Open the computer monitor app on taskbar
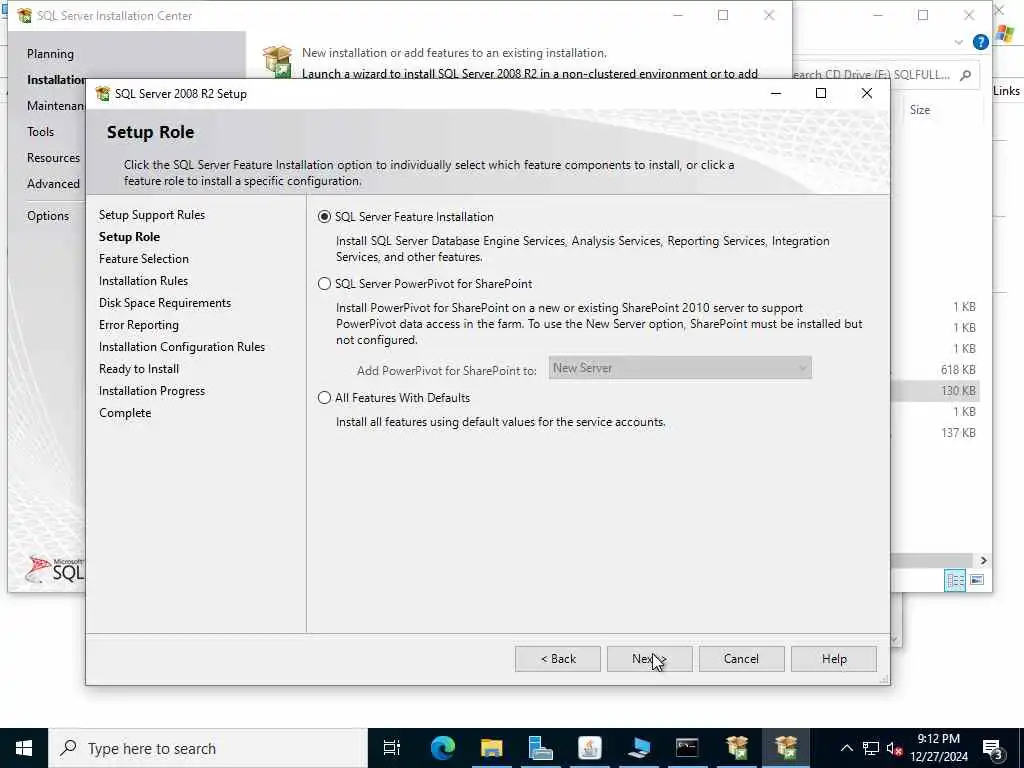 (638, 748)
